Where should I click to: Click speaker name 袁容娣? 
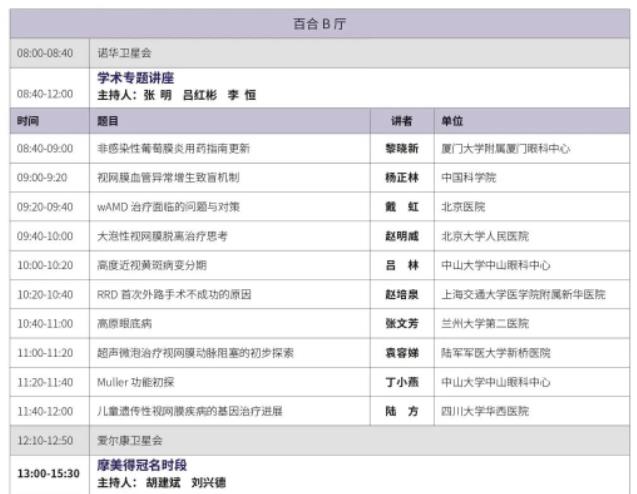(x=402, y=353)
